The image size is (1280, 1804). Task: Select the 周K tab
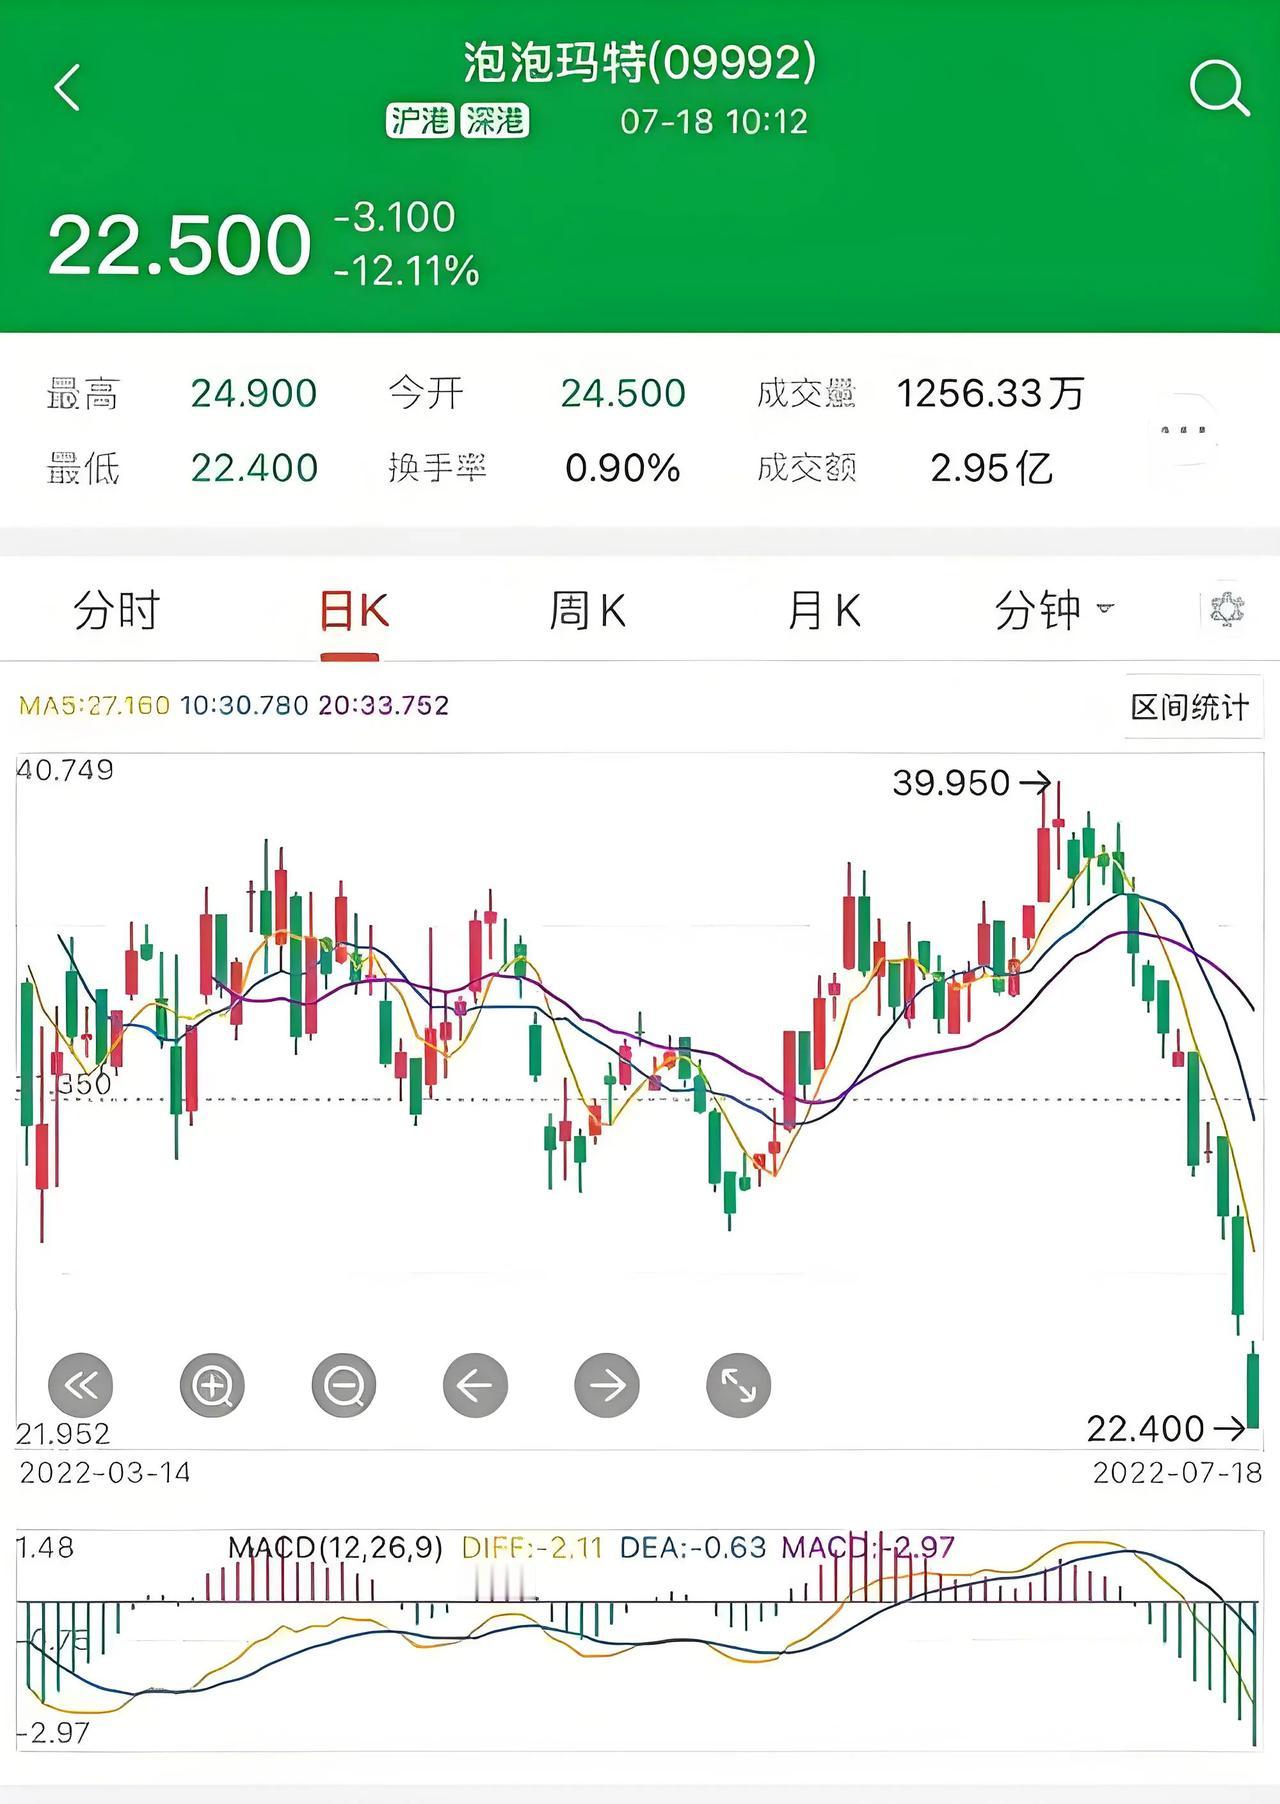coord(588,610)
